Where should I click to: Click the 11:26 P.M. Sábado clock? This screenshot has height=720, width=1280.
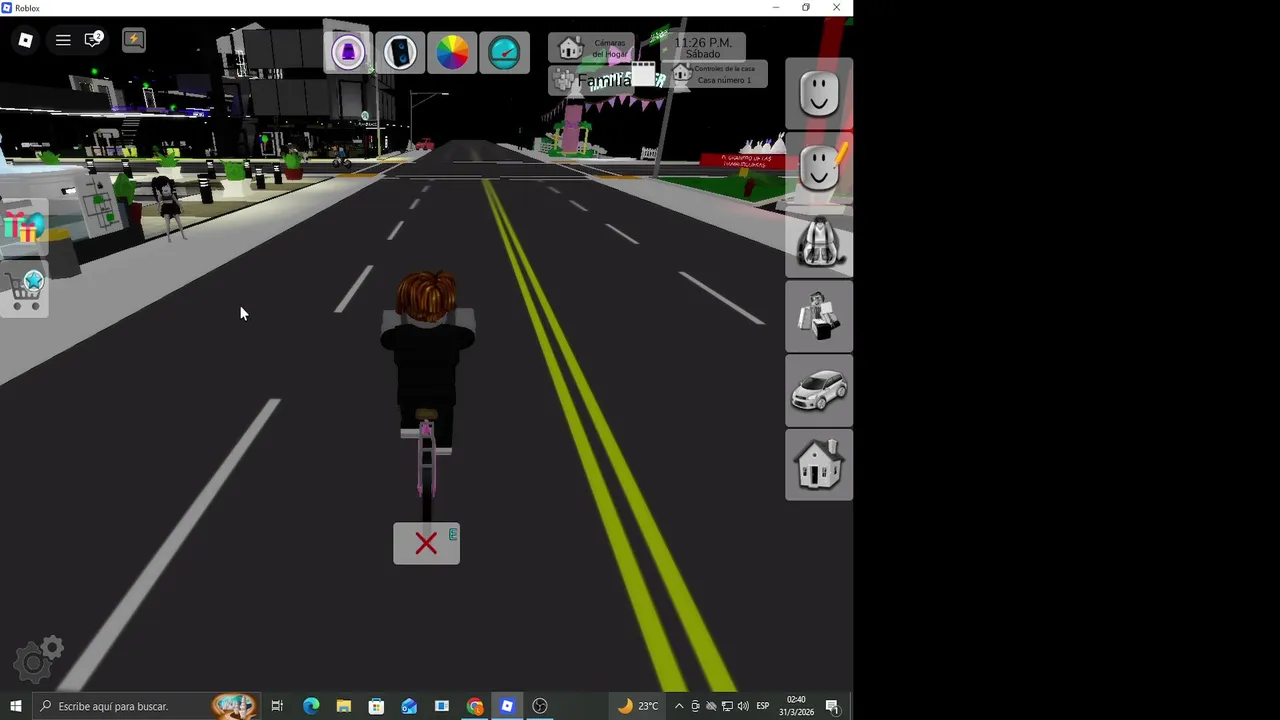tap(703, 48)
